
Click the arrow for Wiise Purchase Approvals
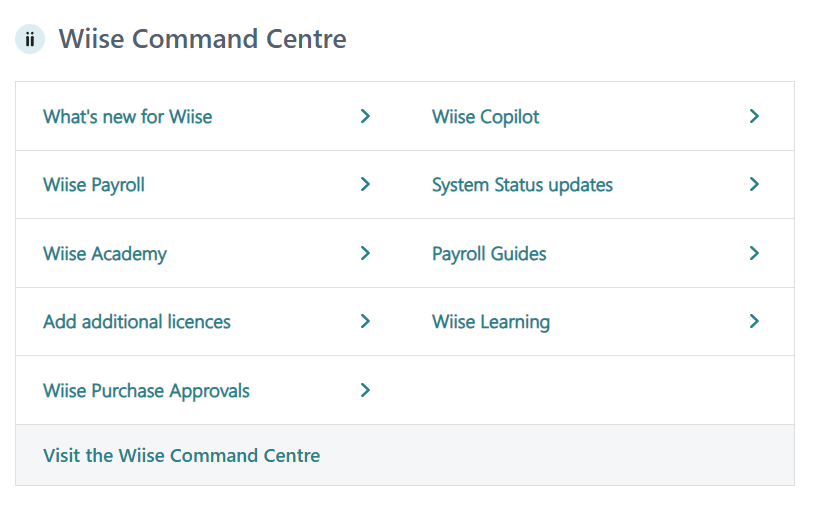click(365, 390)
